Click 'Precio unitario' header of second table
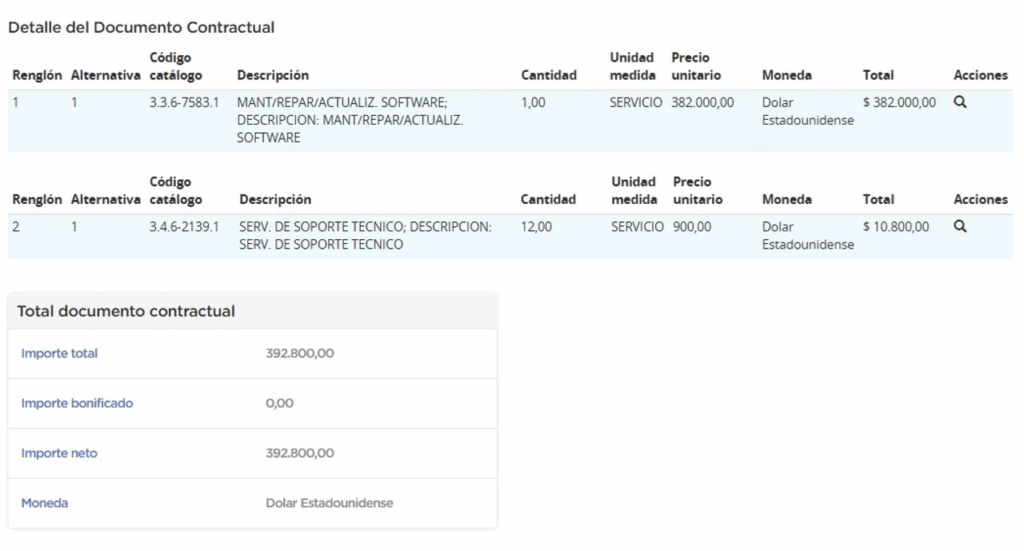 coord(697,190)
